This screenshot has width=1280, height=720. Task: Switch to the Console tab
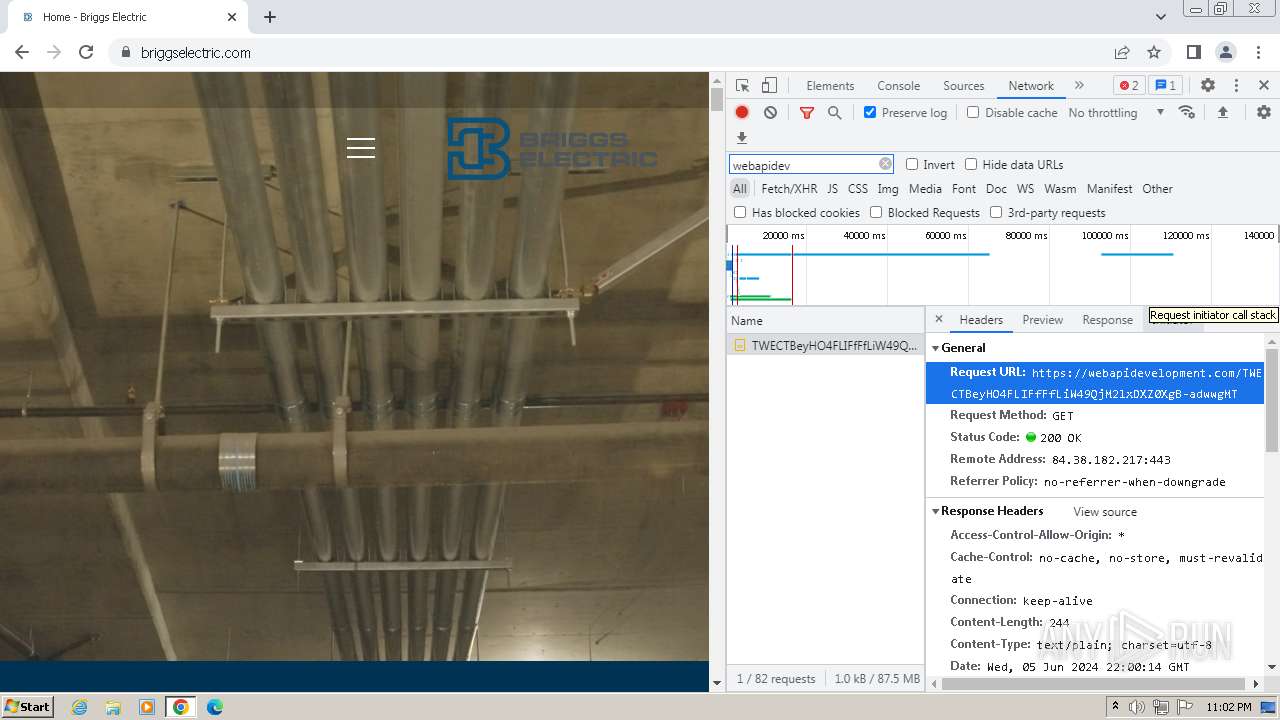(898, 86)
